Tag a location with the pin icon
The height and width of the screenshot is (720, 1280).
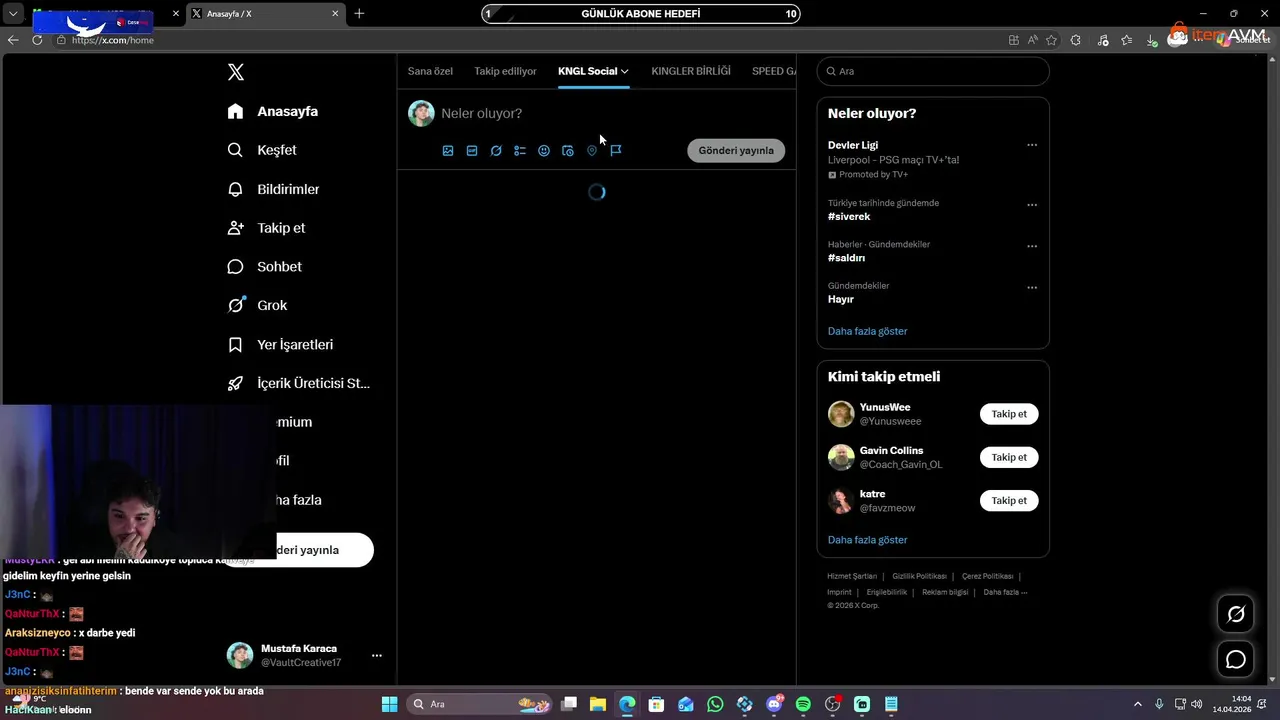592,151
